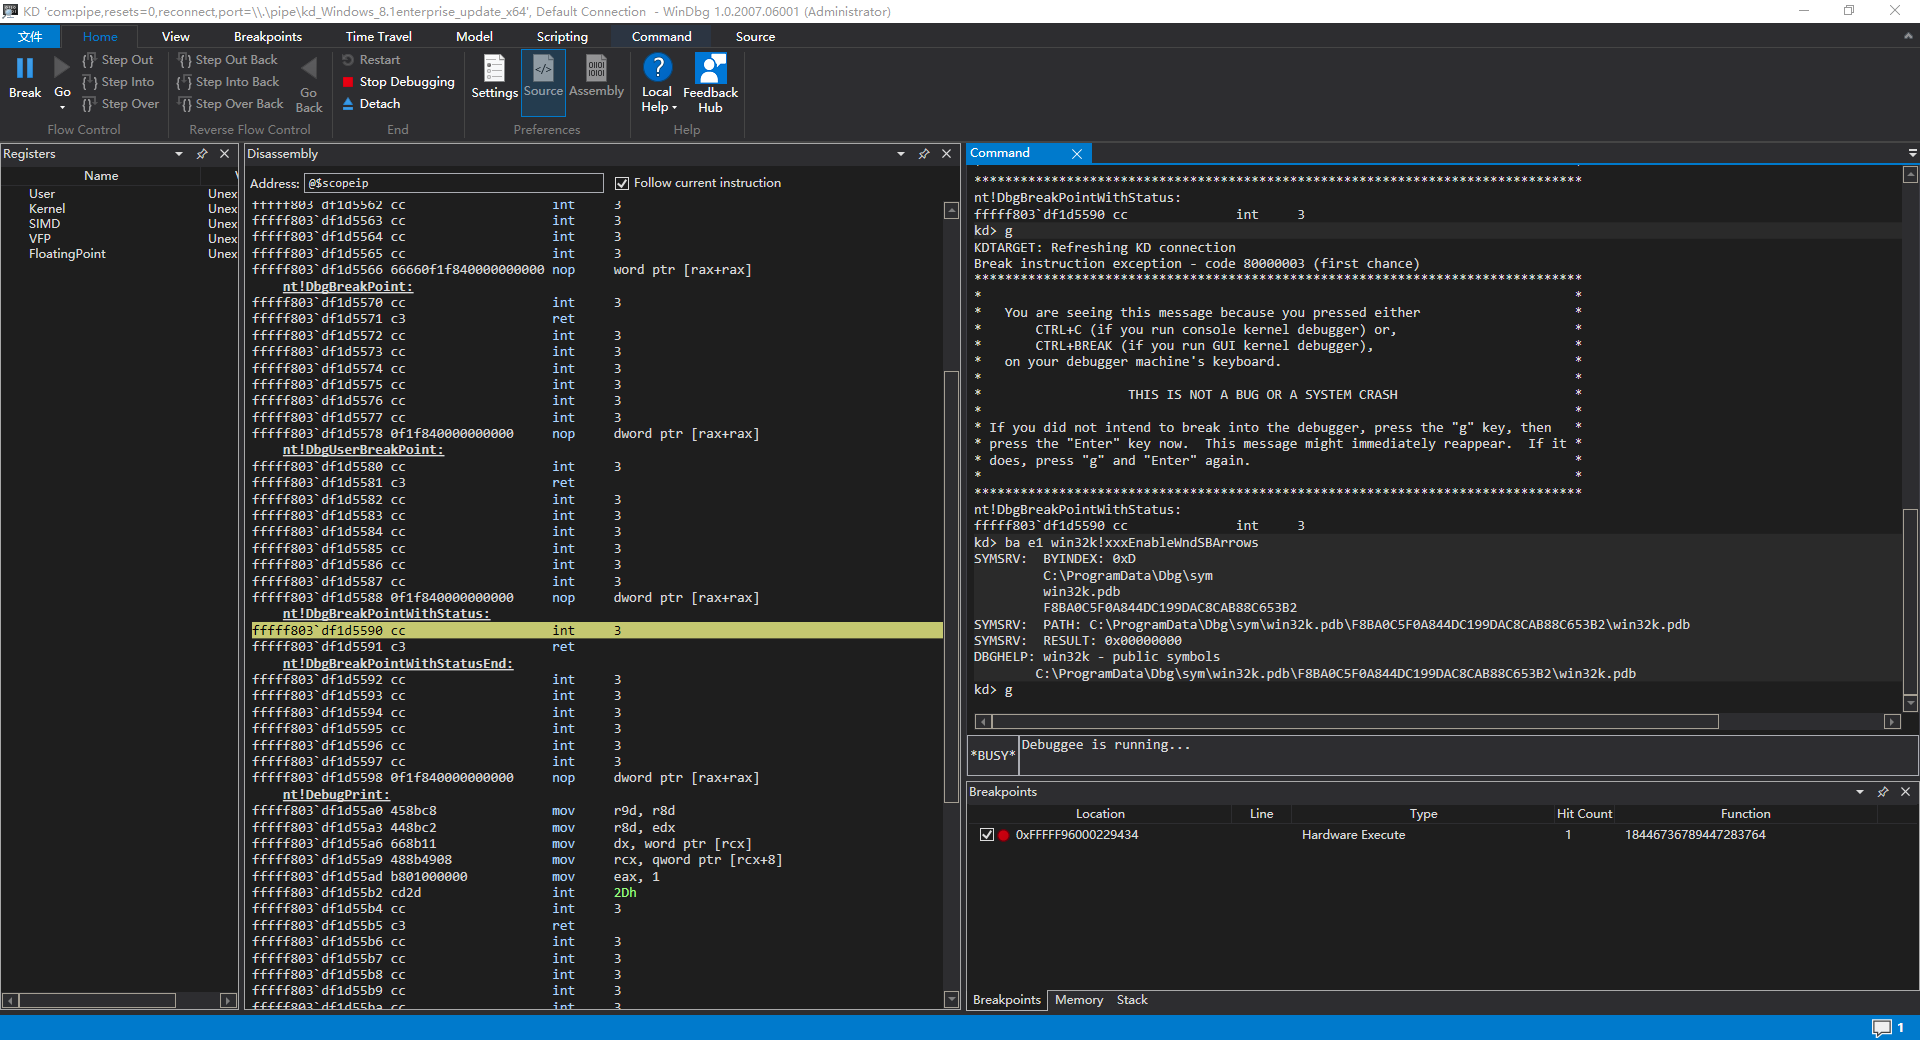Click the command input box
The width and height of the screenshot is (1920, 1040).
pos(1467,755)
